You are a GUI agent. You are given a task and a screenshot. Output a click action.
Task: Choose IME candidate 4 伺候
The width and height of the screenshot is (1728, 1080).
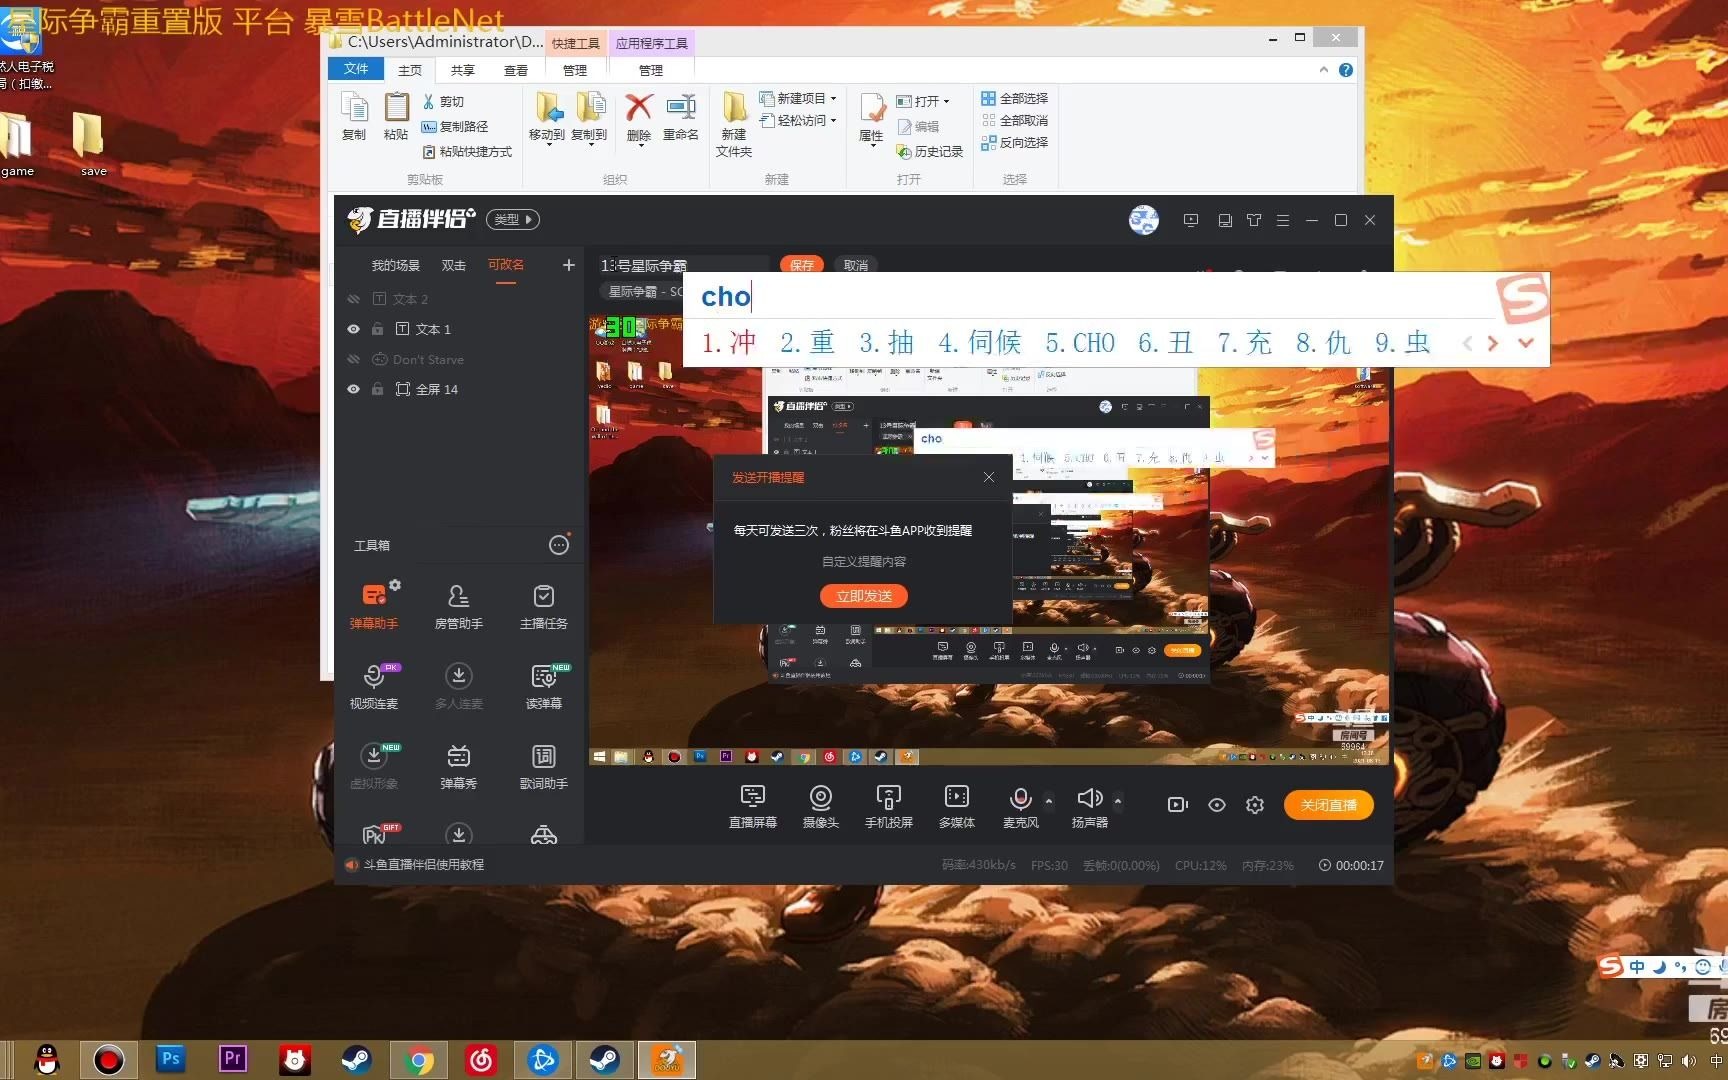[x=980, y=343]
